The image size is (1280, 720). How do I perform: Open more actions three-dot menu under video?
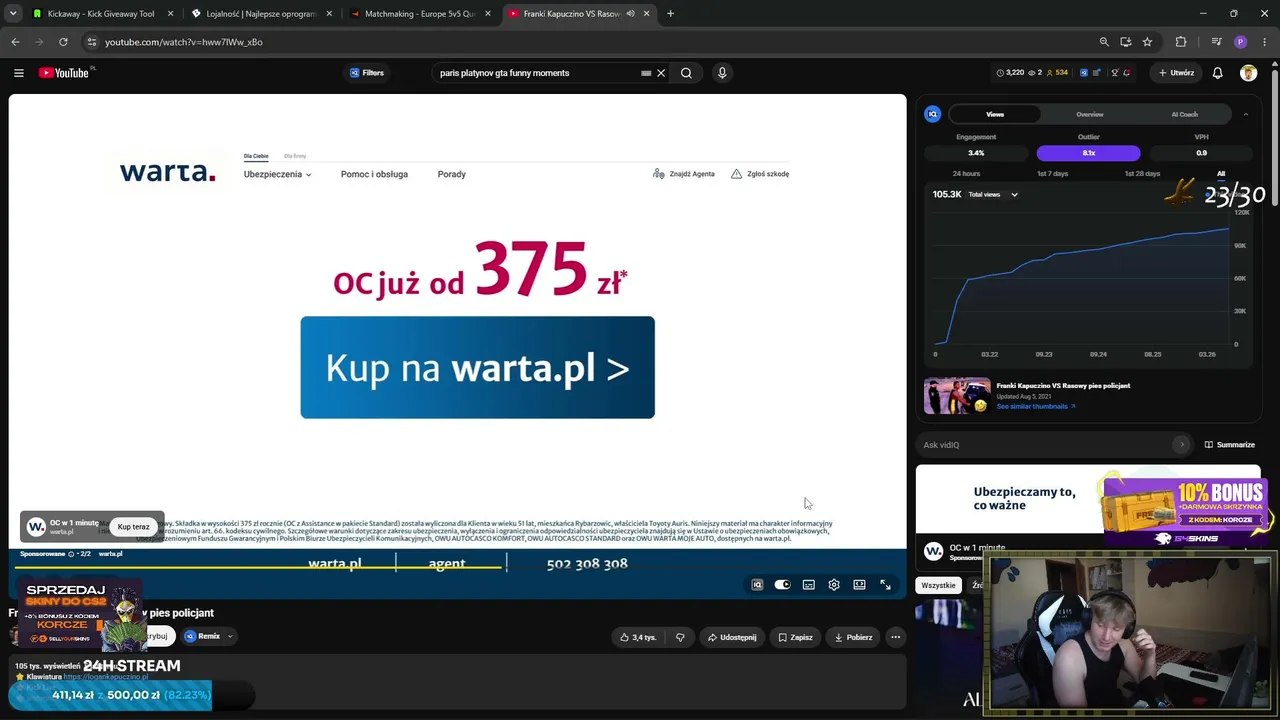pyautogui.click(x=895, y=637)
